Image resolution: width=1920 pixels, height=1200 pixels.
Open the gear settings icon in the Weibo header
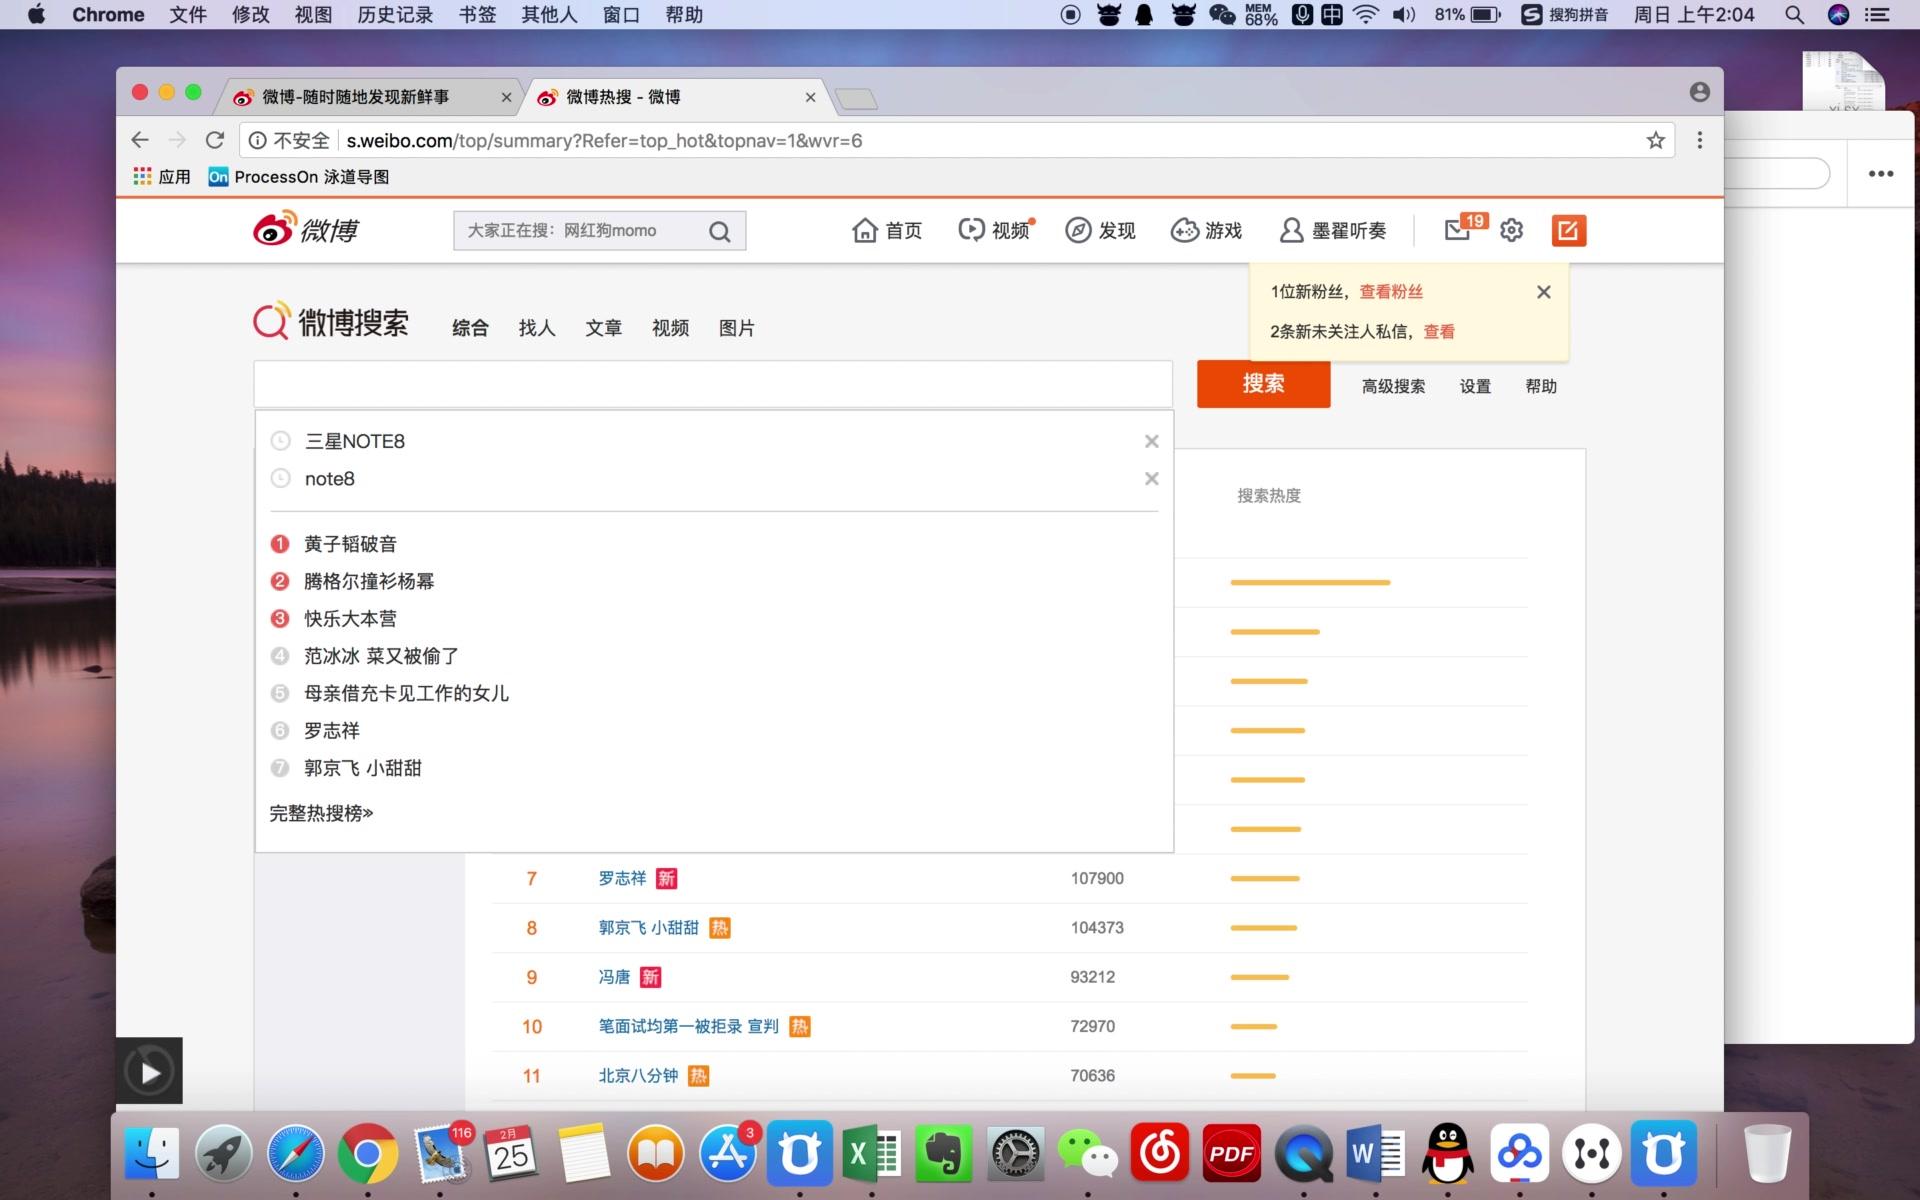click(x=1511, y=230)
